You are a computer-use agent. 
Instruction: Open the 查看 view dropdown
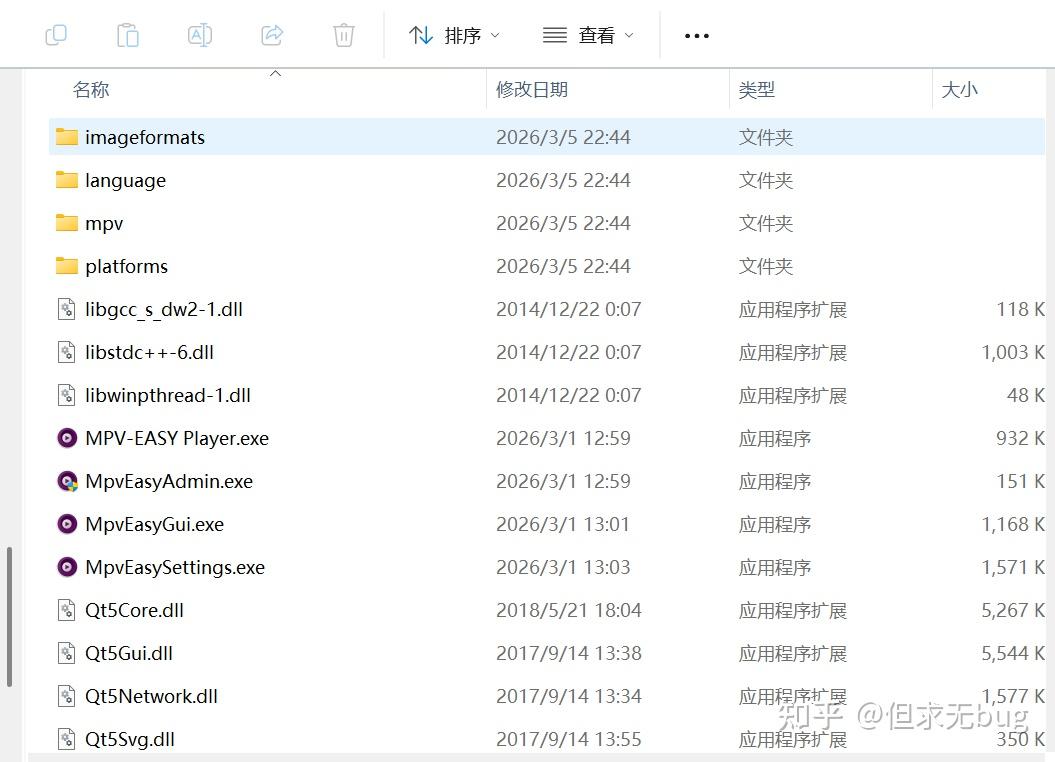tap(588, 35)
